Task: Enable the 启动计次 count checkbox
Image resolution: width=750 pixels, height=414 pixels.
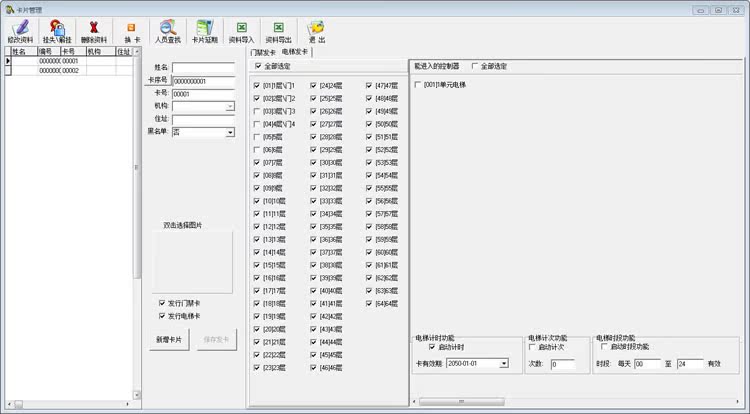Action: [532, 347]
